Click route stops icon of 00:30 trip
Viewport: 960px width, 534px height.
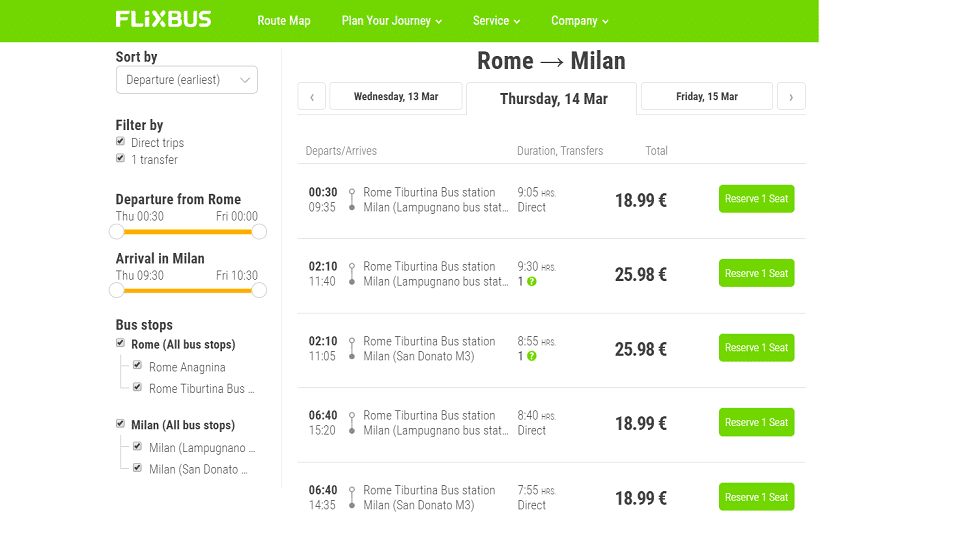point(352,200)
